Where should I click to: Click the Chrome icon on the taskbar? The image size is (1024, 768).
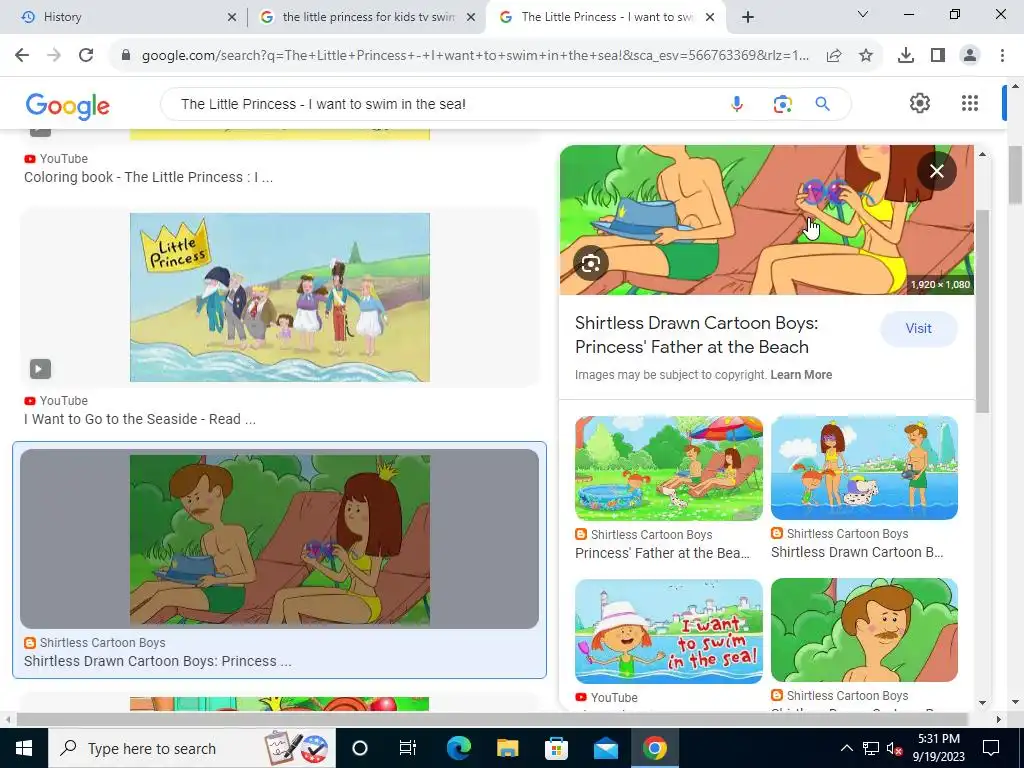654,748
